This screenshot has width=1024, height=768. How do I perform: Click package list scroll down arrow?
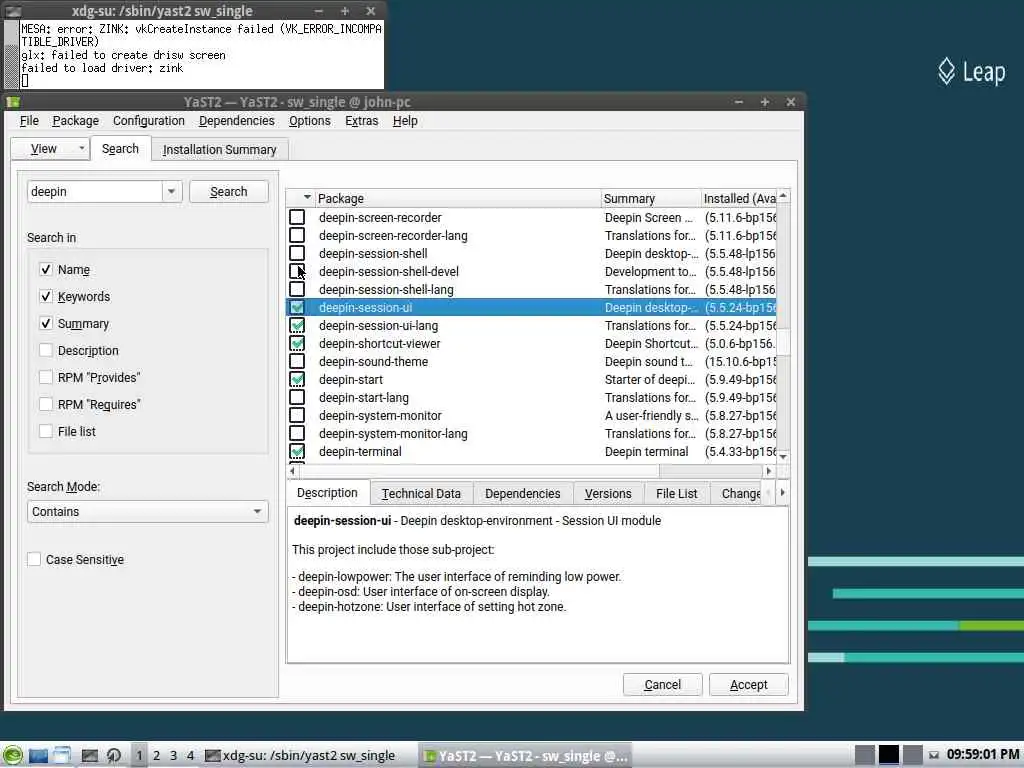point(783,456)
